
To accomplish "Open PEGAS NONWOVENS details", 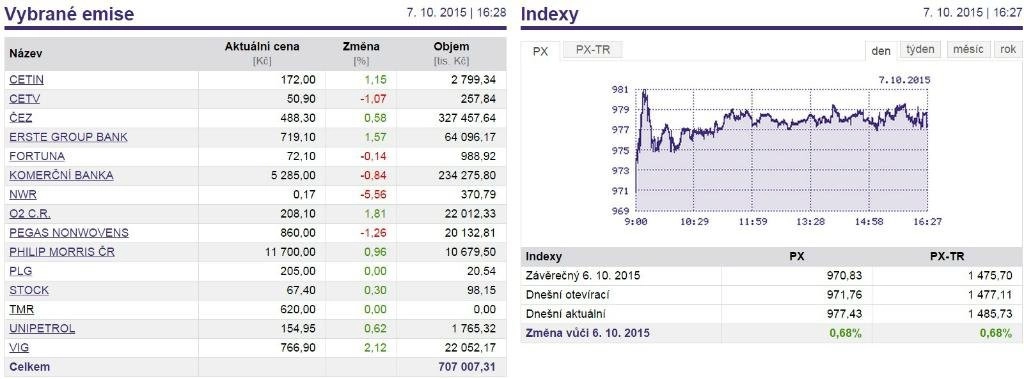I will [69, 233].
